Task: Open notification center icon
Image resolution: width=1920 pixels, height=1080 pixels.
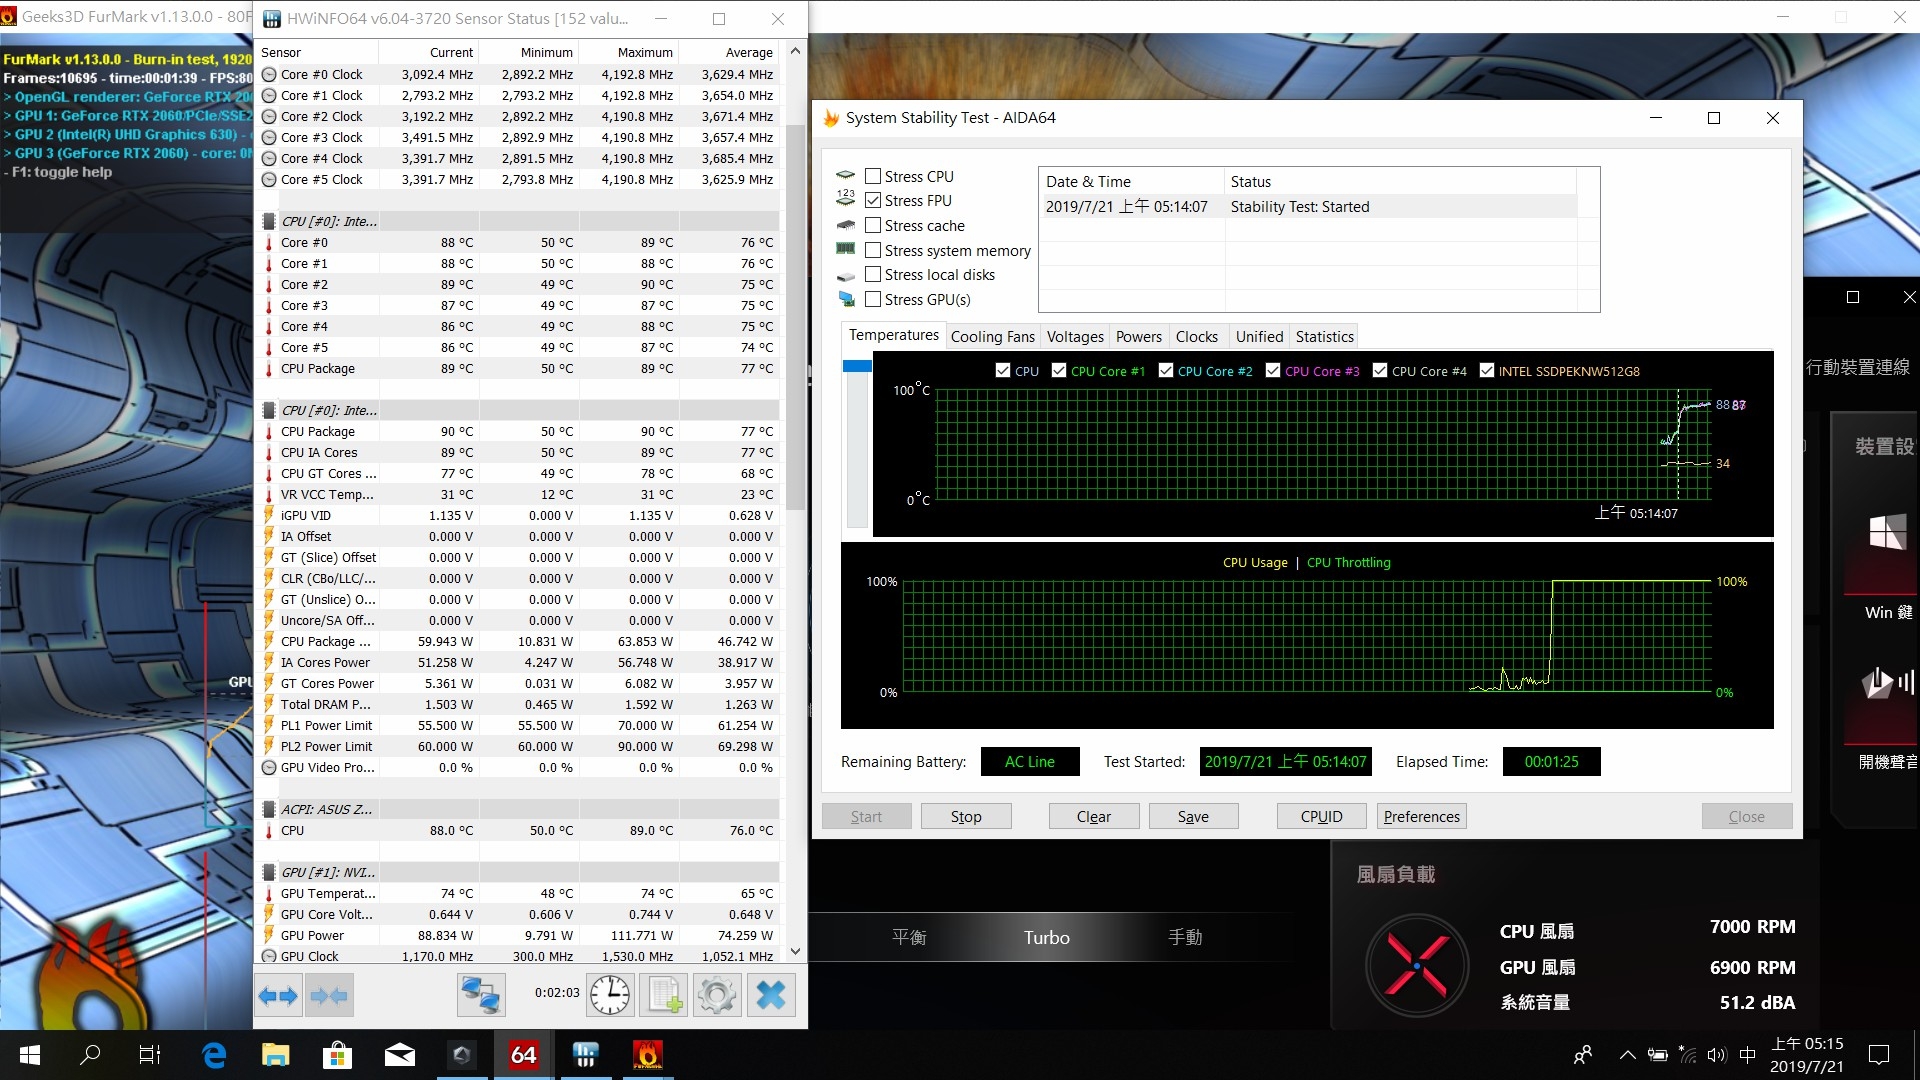Action: tap(1879, 1055)
